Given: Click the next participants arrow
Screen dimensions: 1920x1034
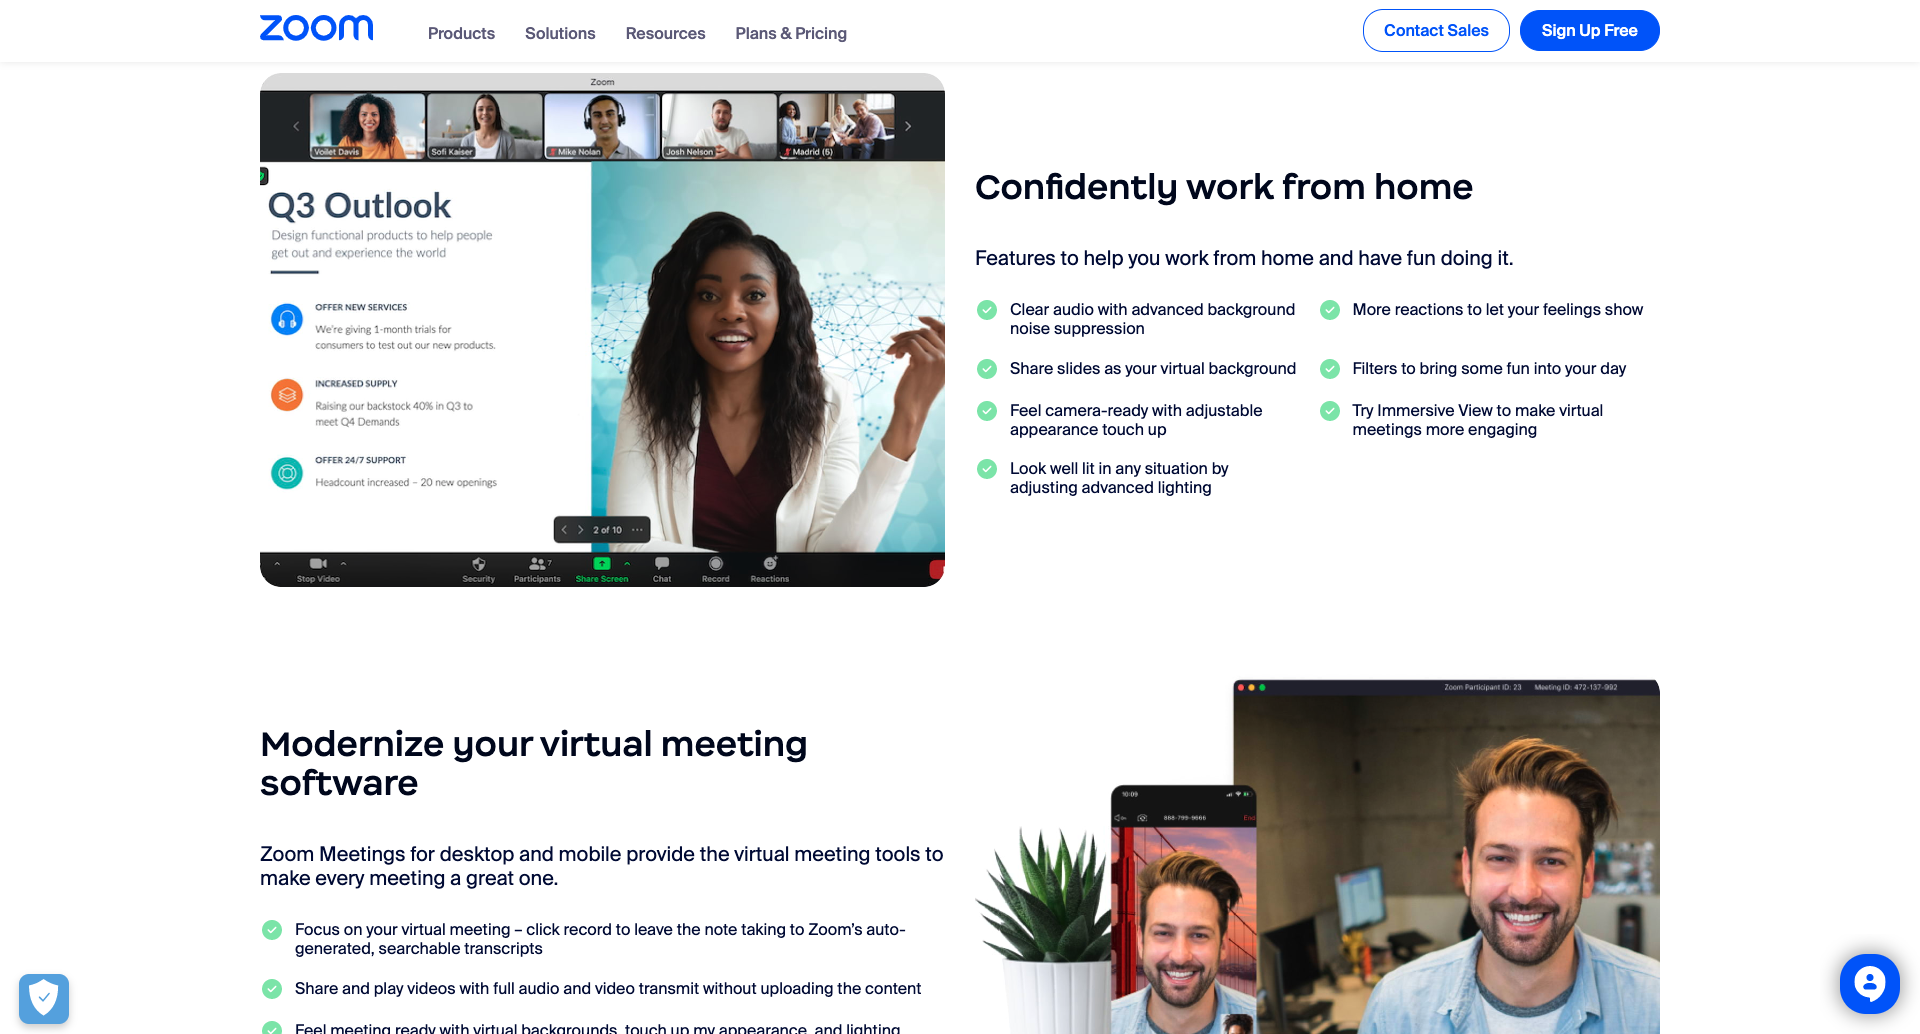Looking at the screenshot, I should [x=908, y=126].
